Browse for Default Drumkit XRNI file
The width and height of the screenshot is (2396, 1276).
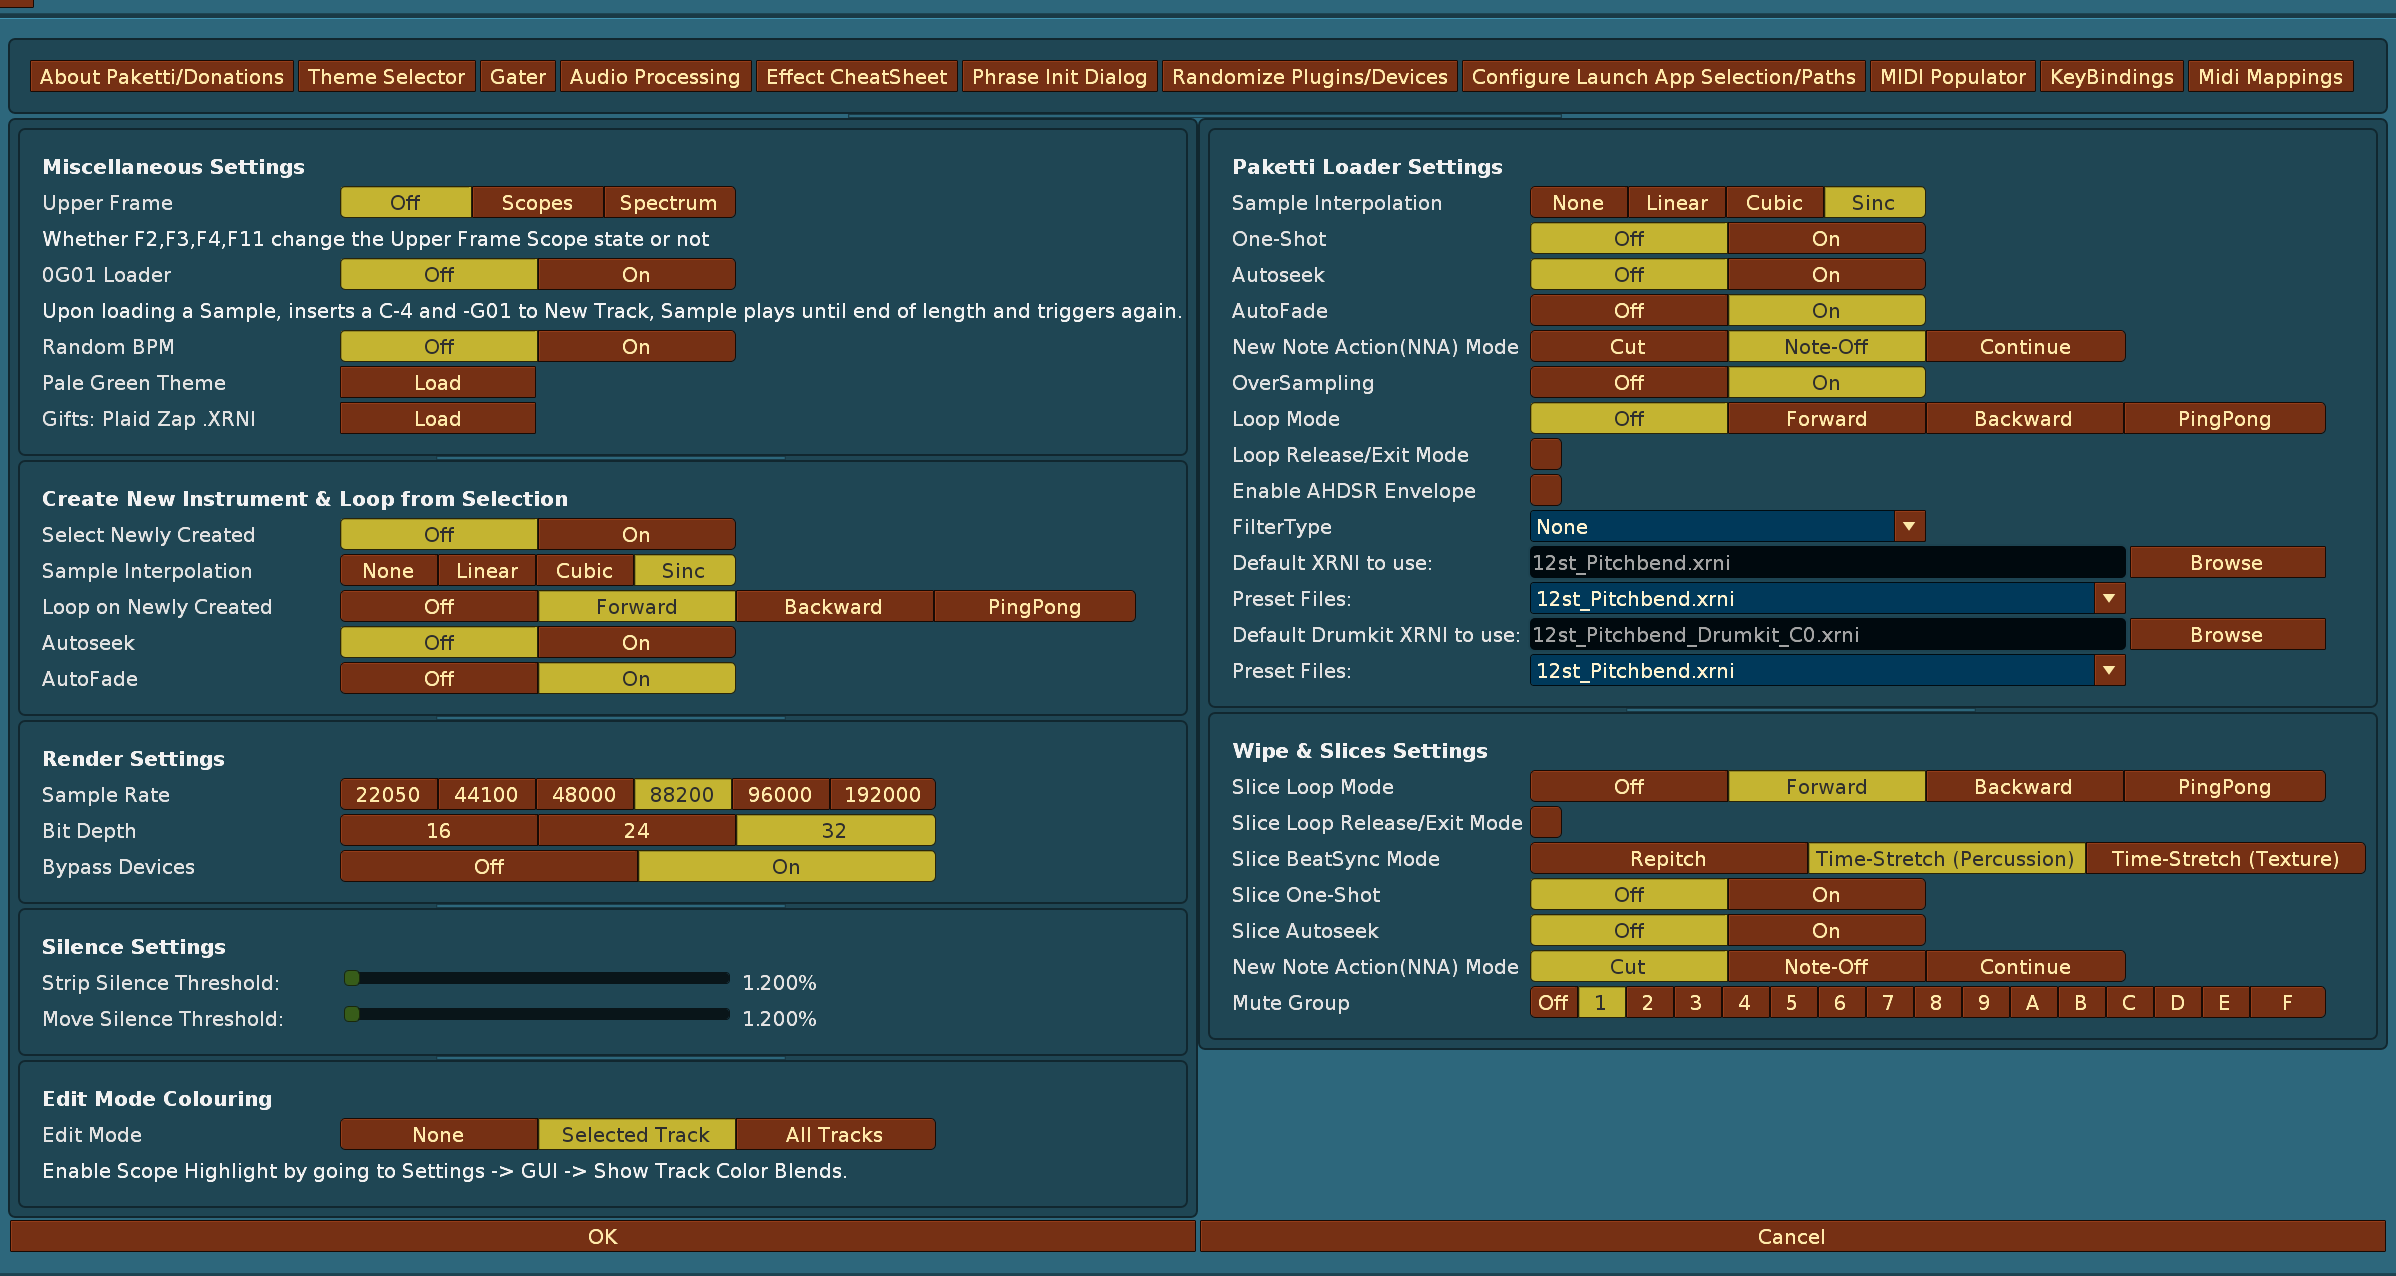pos(2226,634)
